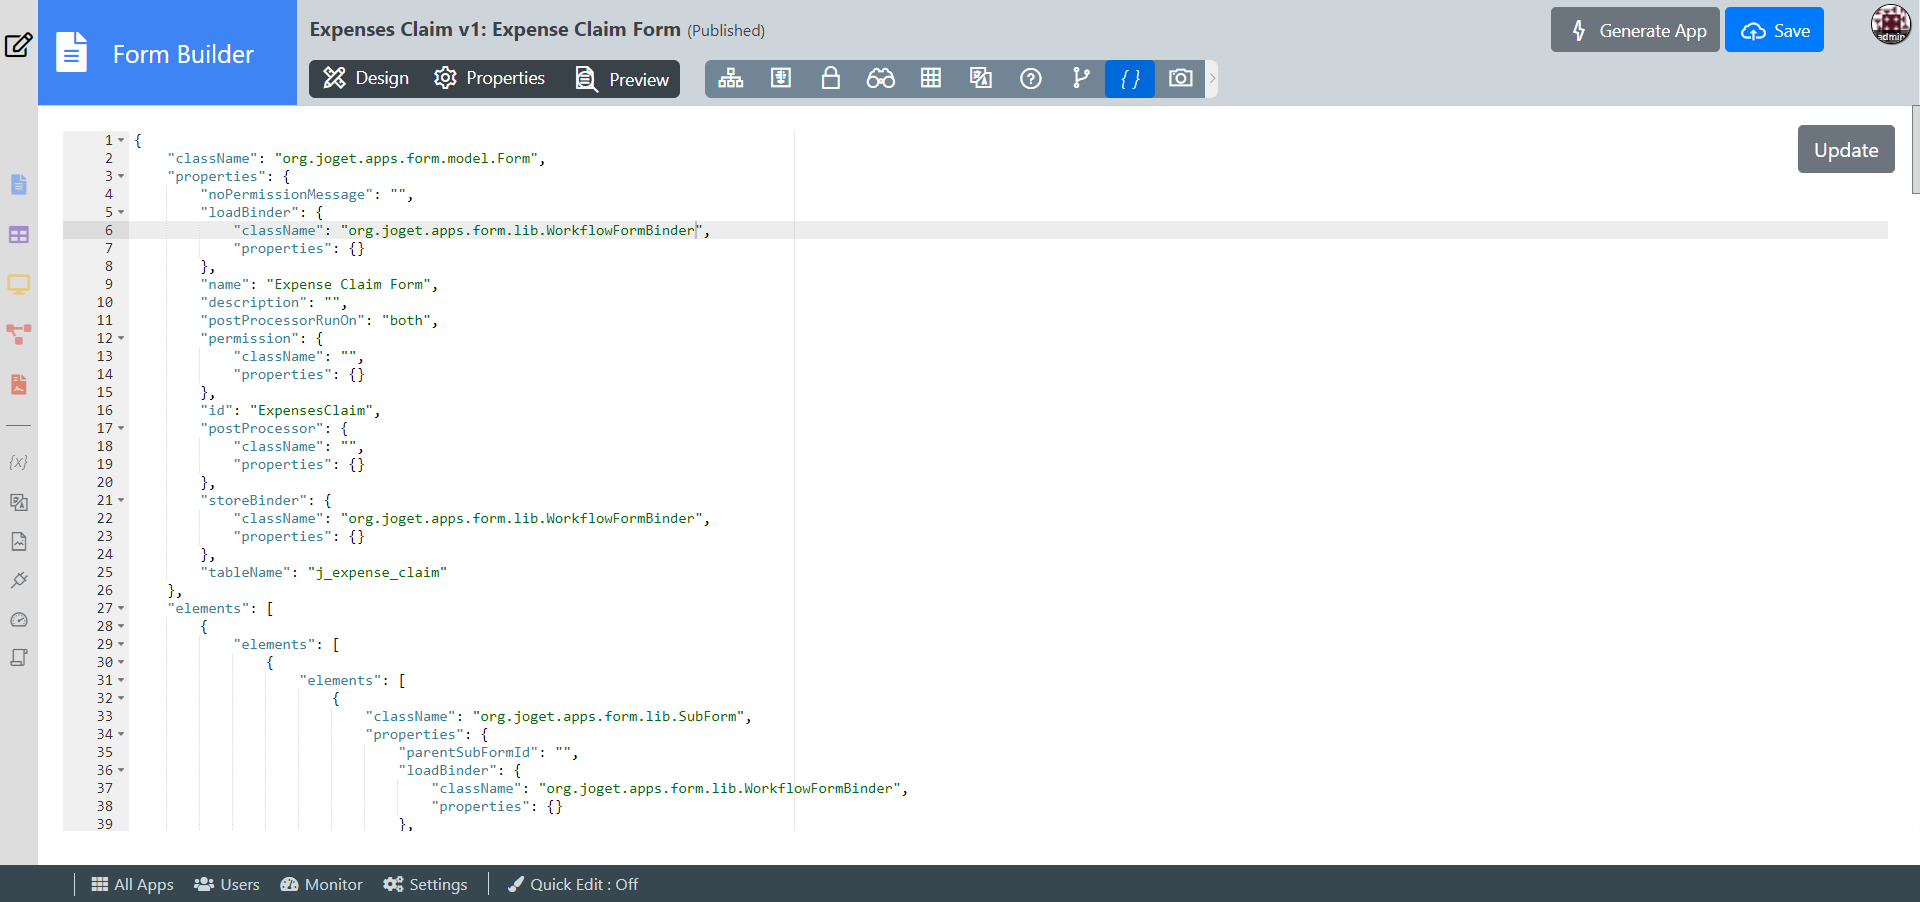The height and width of the screenshot is (902, 1920).
Task: Collapse the code fold at line 3
Action: point(121,176)
